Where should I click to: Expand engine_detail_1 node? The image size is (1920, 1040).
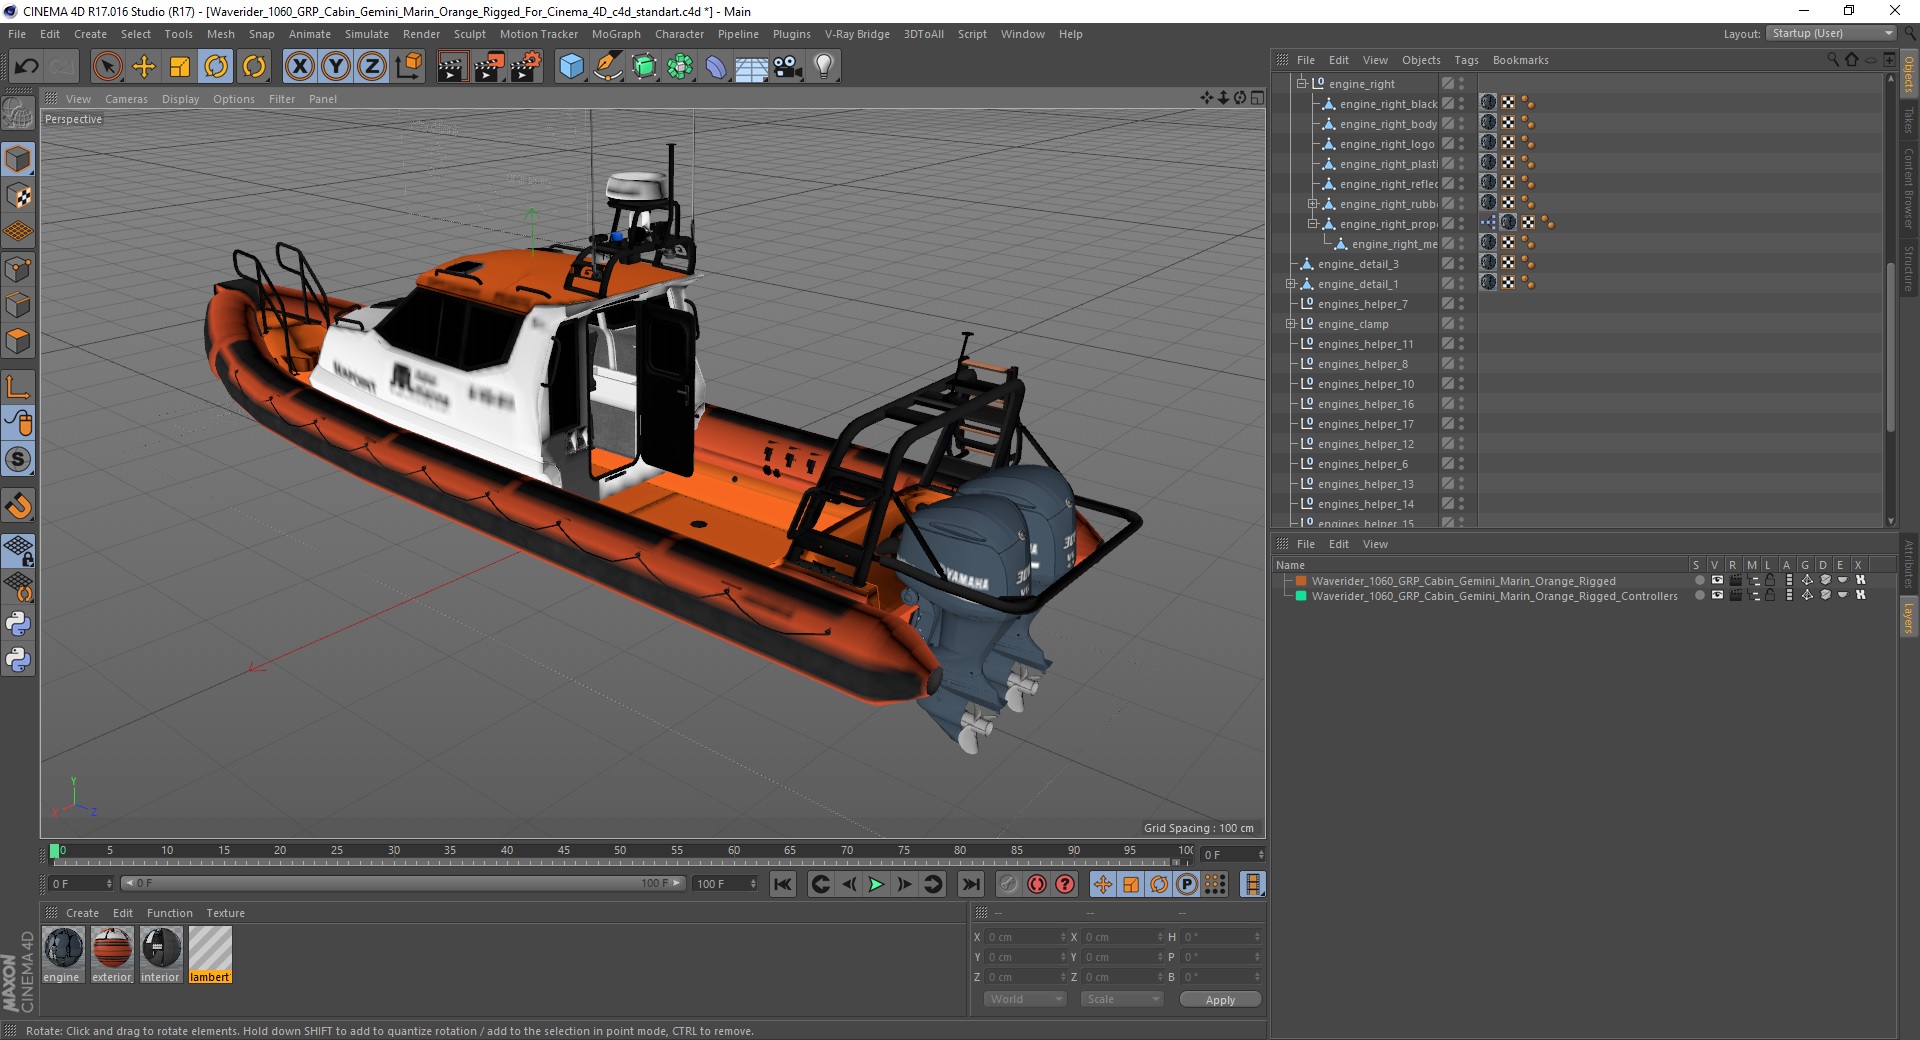(x=1291, y=284)
